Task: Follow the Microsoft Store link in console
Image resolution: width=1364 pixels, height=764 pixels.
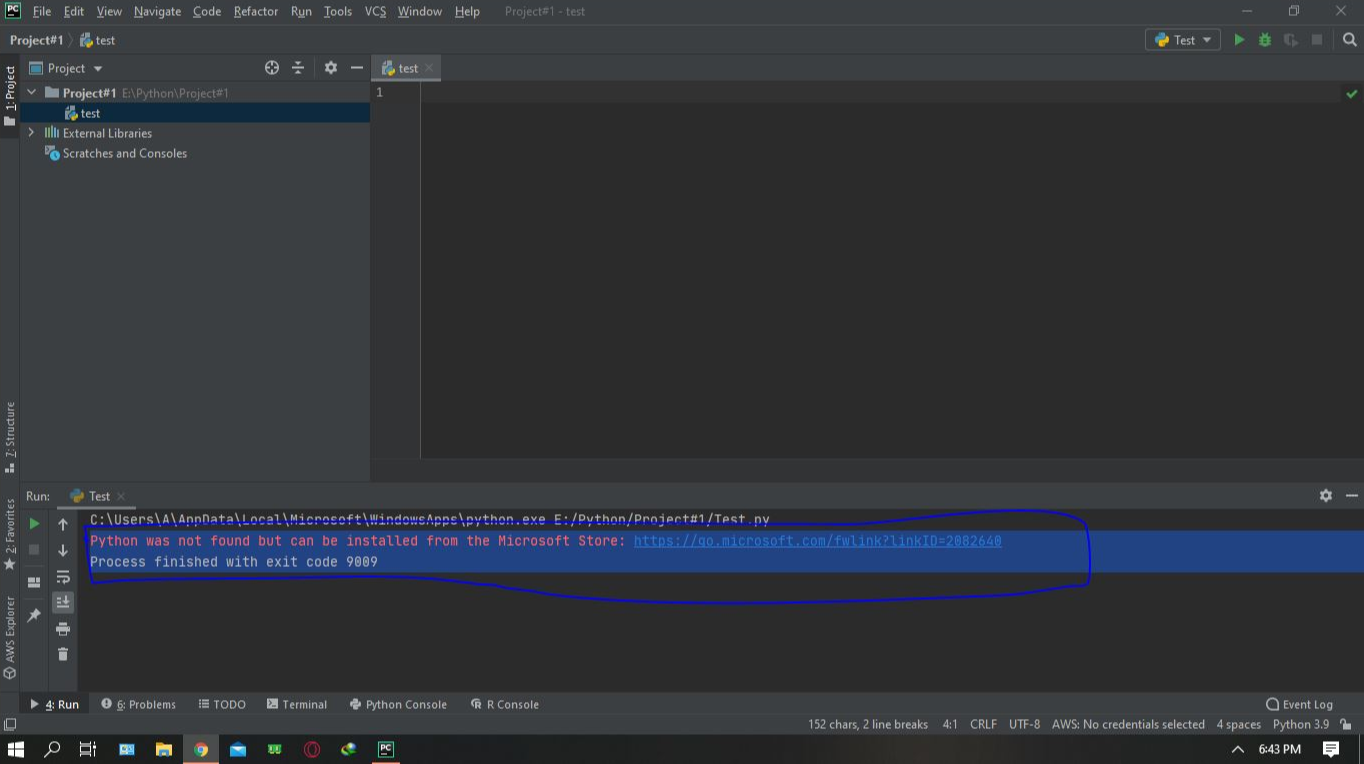Action: tap(817, 541)
